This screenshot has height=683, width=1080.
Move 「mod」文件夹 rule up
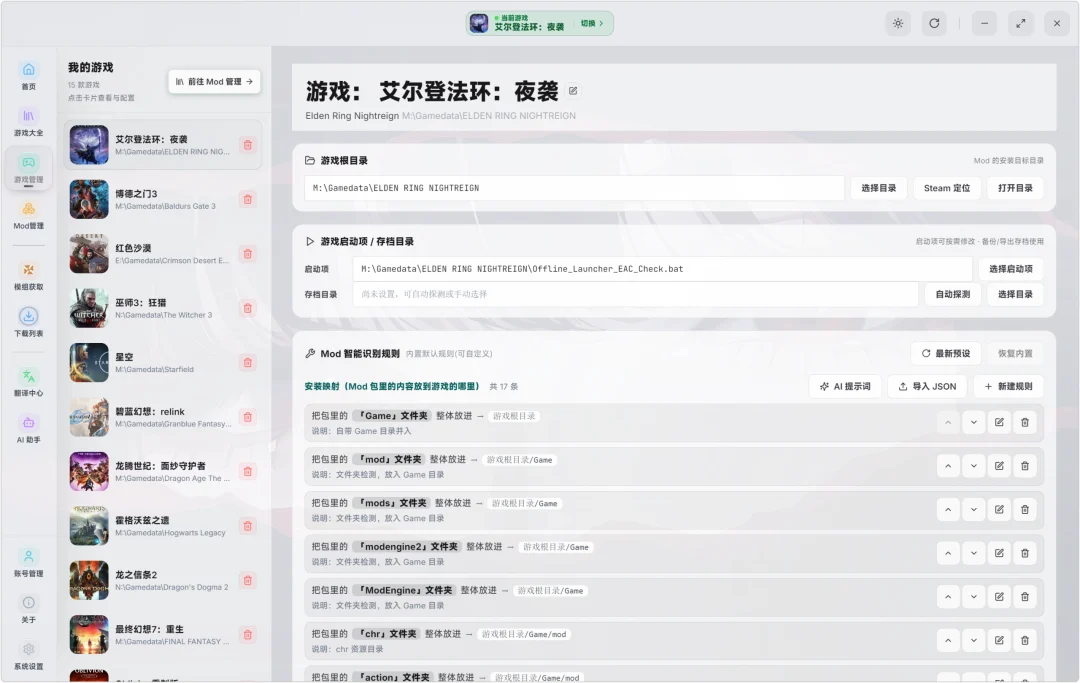click(x=948, y=466)
